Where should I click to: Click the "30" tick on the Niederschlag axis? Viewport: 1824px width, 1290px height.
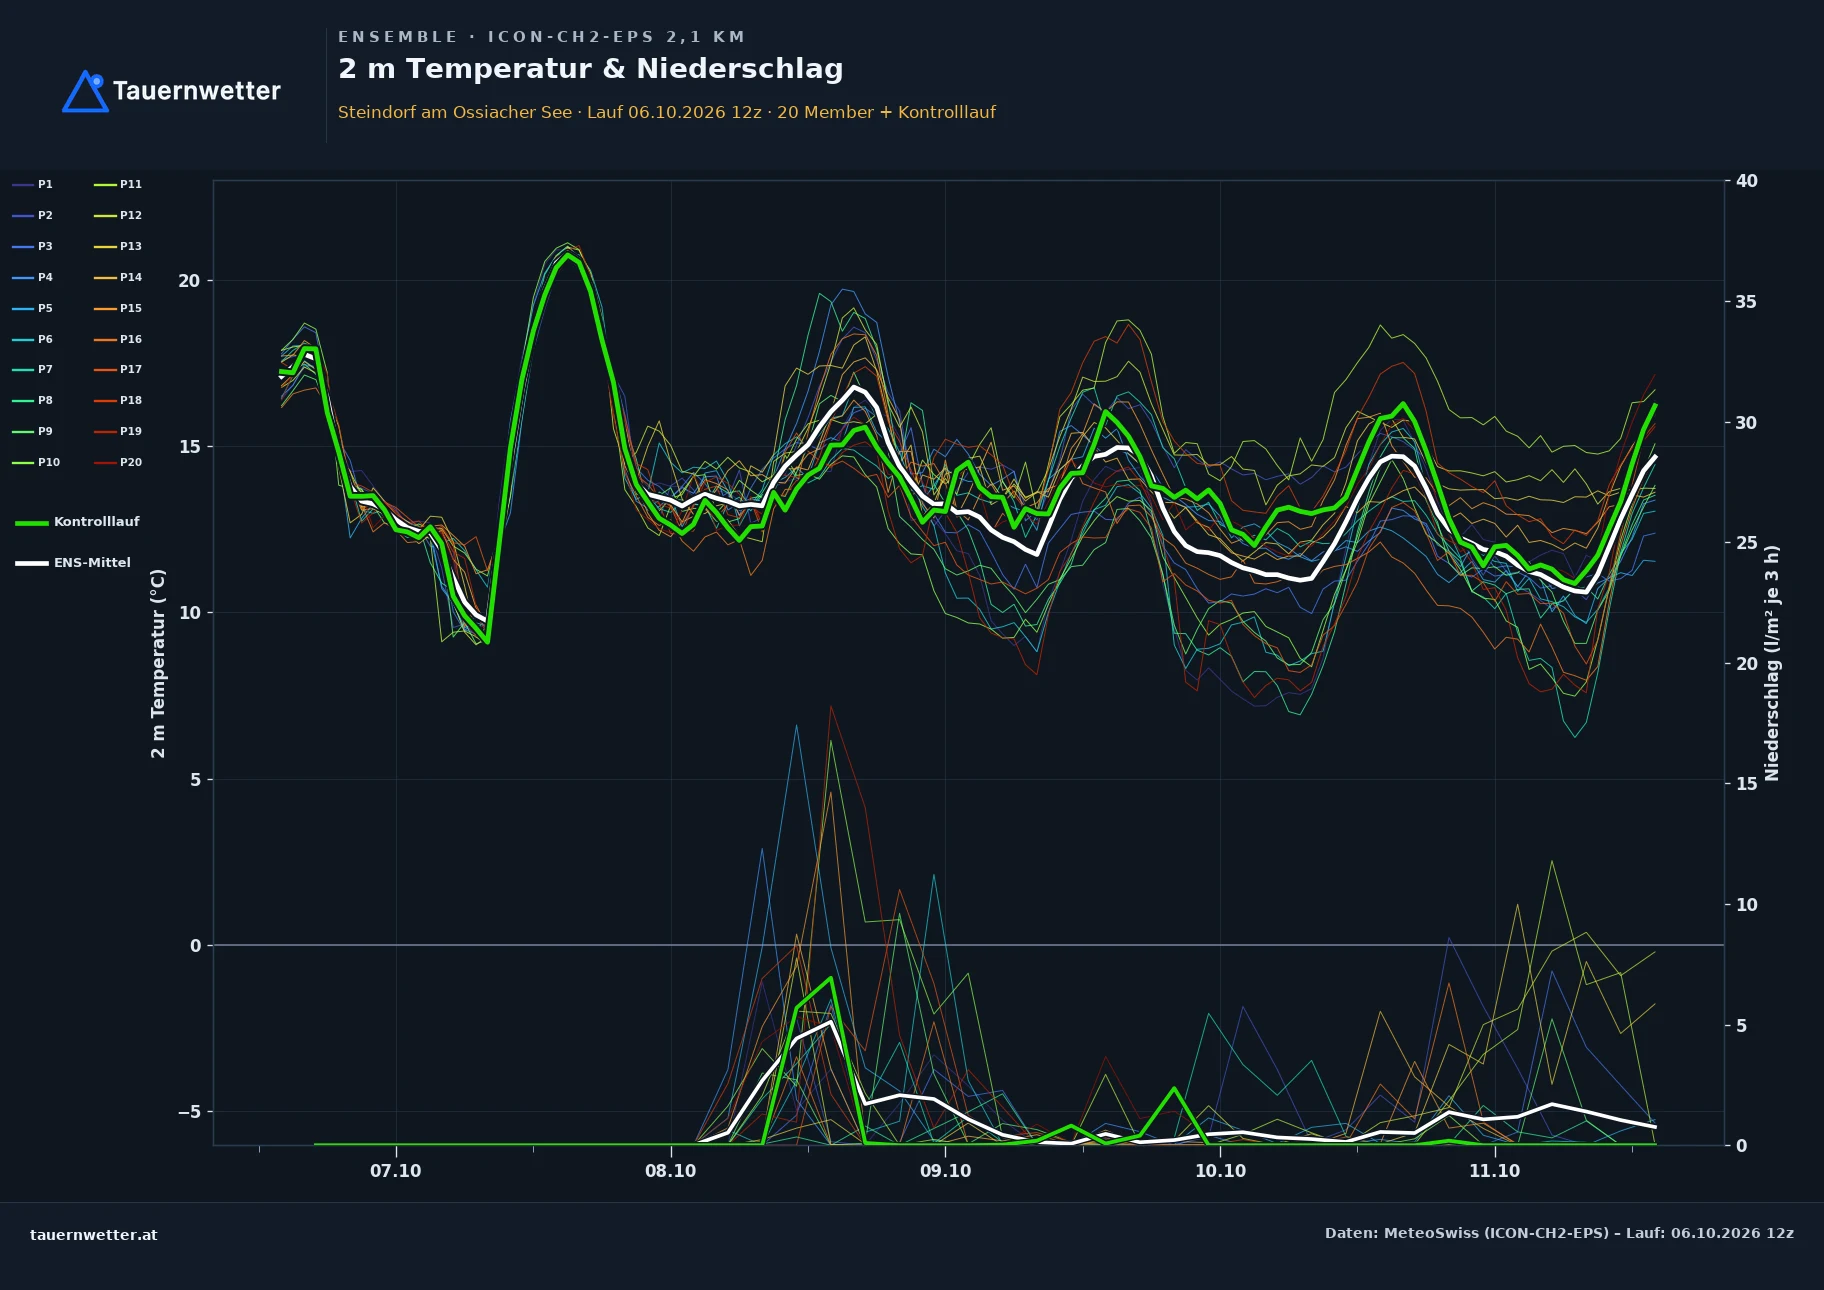[x=1747, y=423]
